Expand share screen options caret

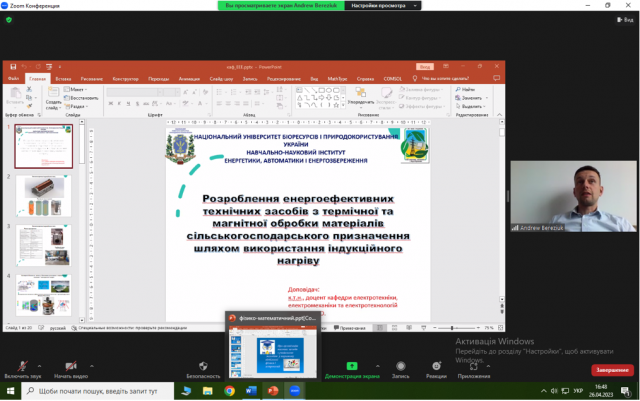(x=378, y=366)
